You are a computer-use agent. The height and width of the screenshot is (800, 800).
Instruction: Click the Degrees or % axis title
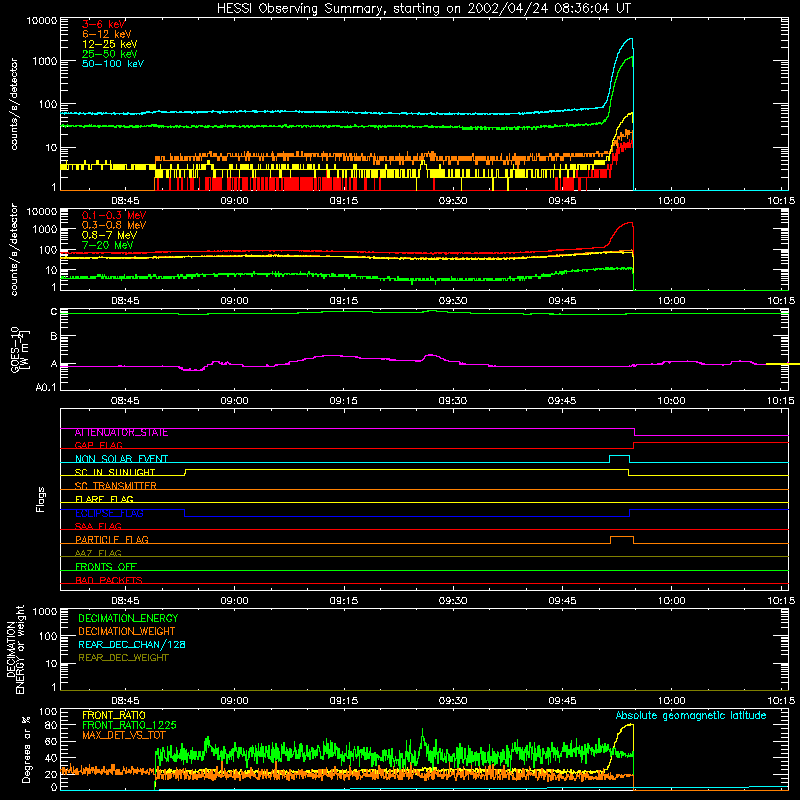pyautogui.click(x=26, y=749)
